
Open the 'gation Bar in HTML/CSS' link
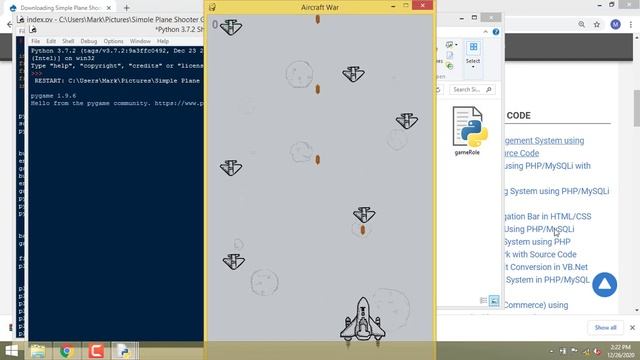(548, 216)
